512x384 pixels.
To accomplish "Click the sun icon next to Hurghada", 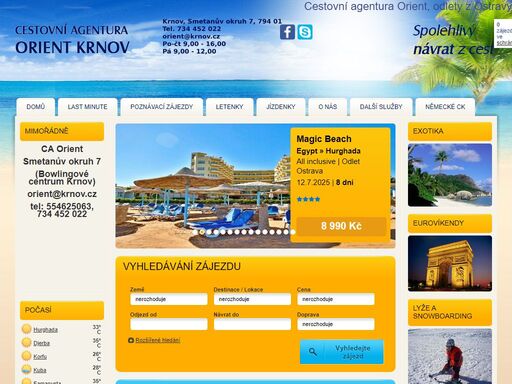I will click(x=26, y=329).
